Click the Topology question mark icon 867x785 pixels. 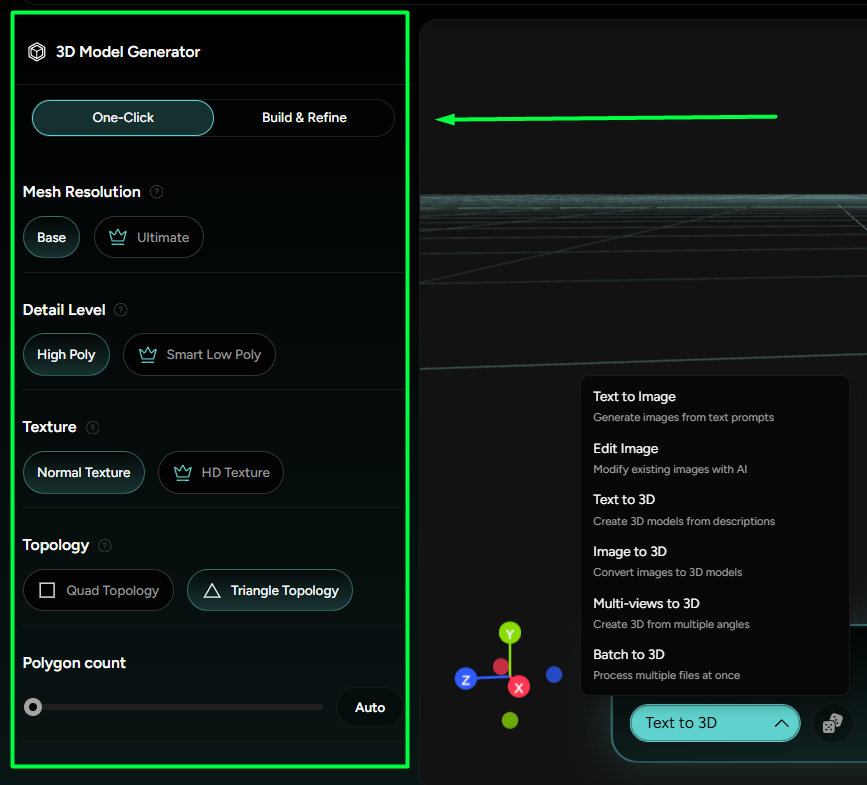tap(105, 545)
